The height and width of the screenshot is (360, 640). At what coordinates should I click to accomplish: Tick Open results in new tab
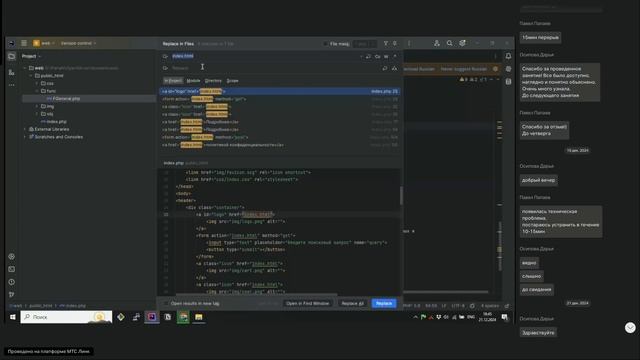(166, 304)
